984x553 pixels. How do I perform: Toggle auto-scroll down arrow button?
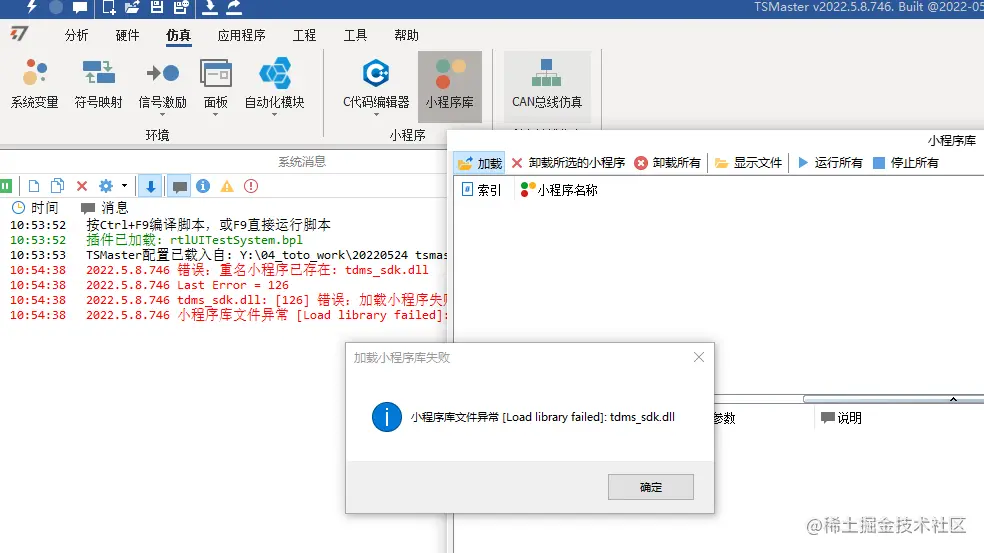point(151,186)
